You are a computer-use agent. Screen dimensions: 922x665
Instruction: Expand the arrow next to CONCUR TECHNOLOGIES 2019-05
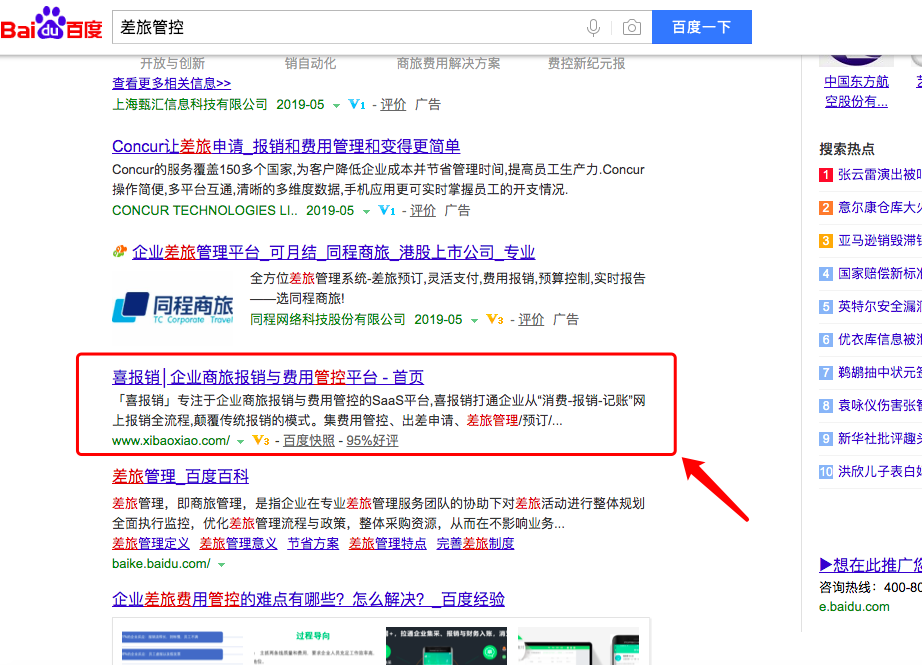click(x=366, y=211)
